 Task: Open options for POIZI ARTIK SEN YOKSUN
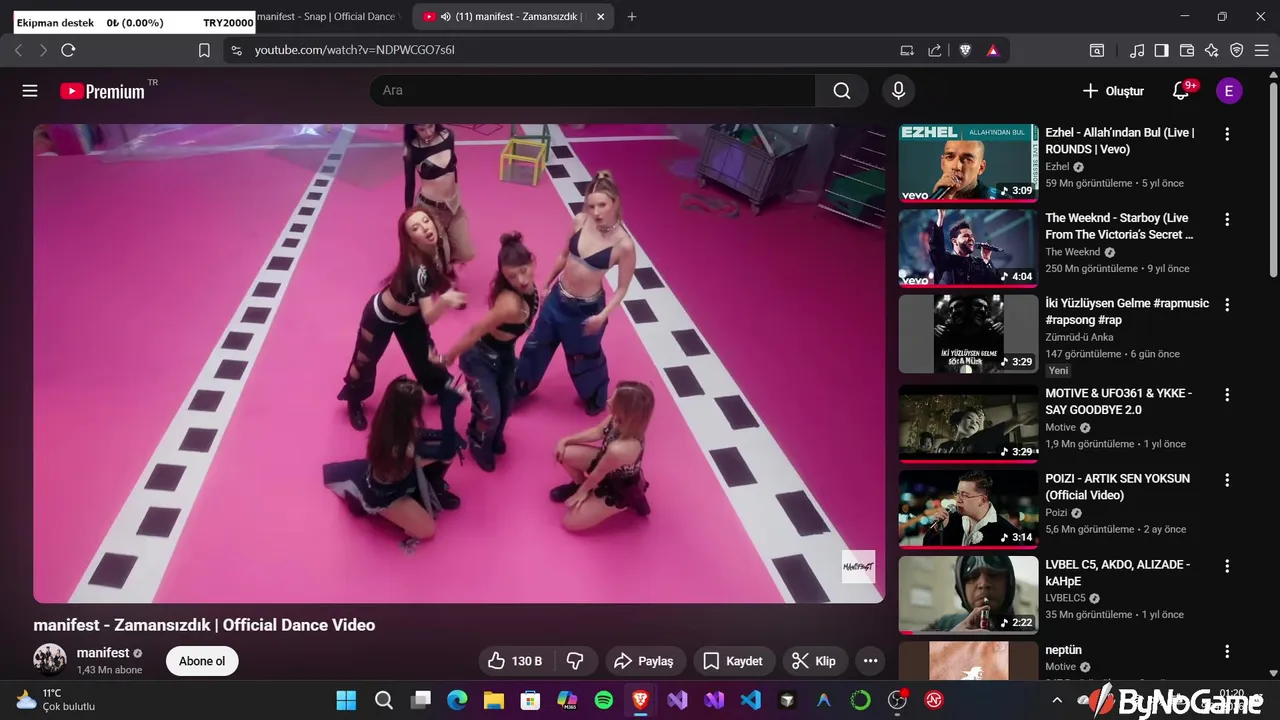(1227, 480)
